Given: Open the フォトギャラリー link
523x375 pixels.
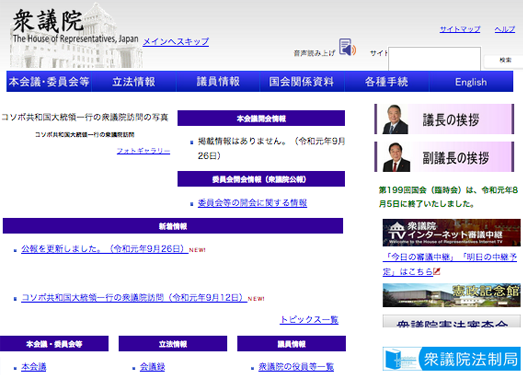Looking at the screenshot, I should pos(143,151).
